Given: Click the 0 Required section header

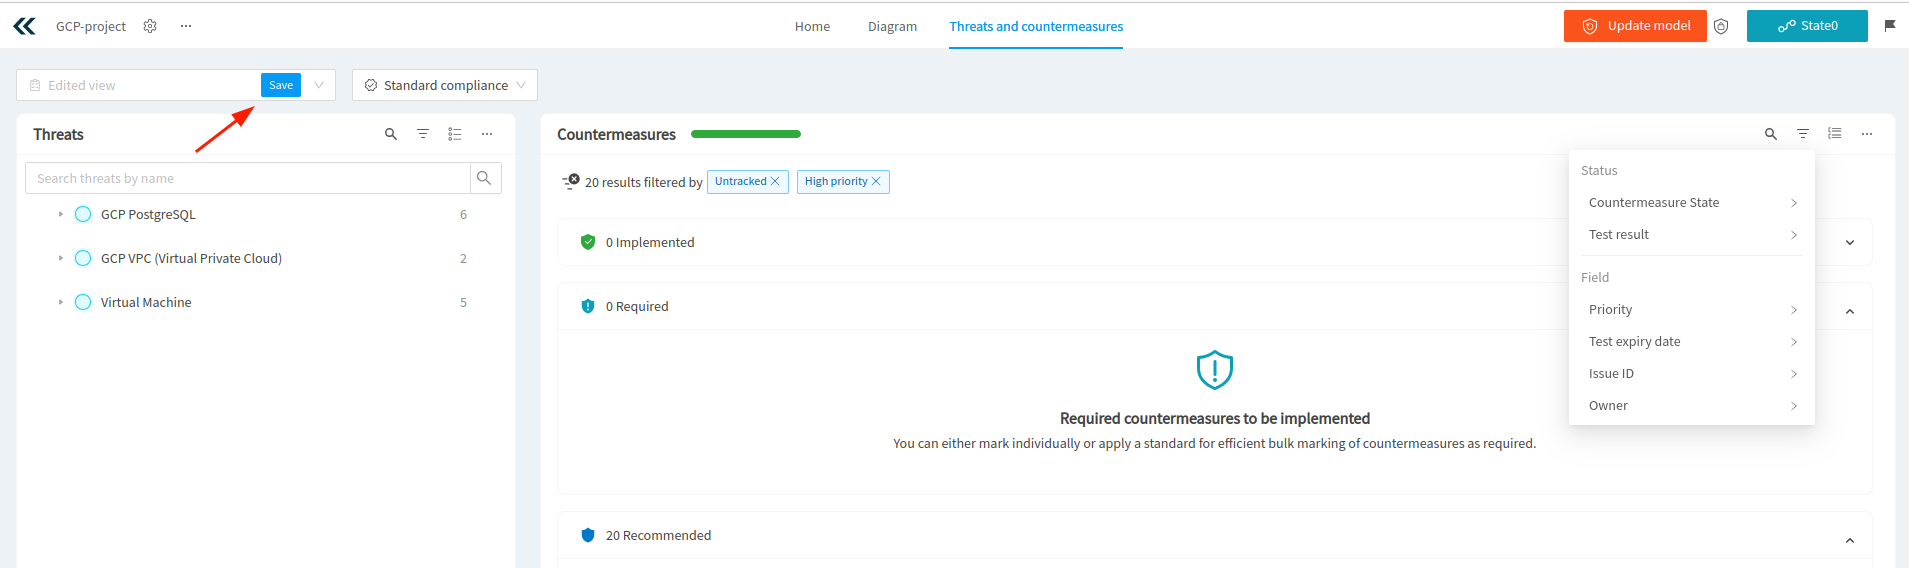Looking at the screenshot, I should [1214, 306].
